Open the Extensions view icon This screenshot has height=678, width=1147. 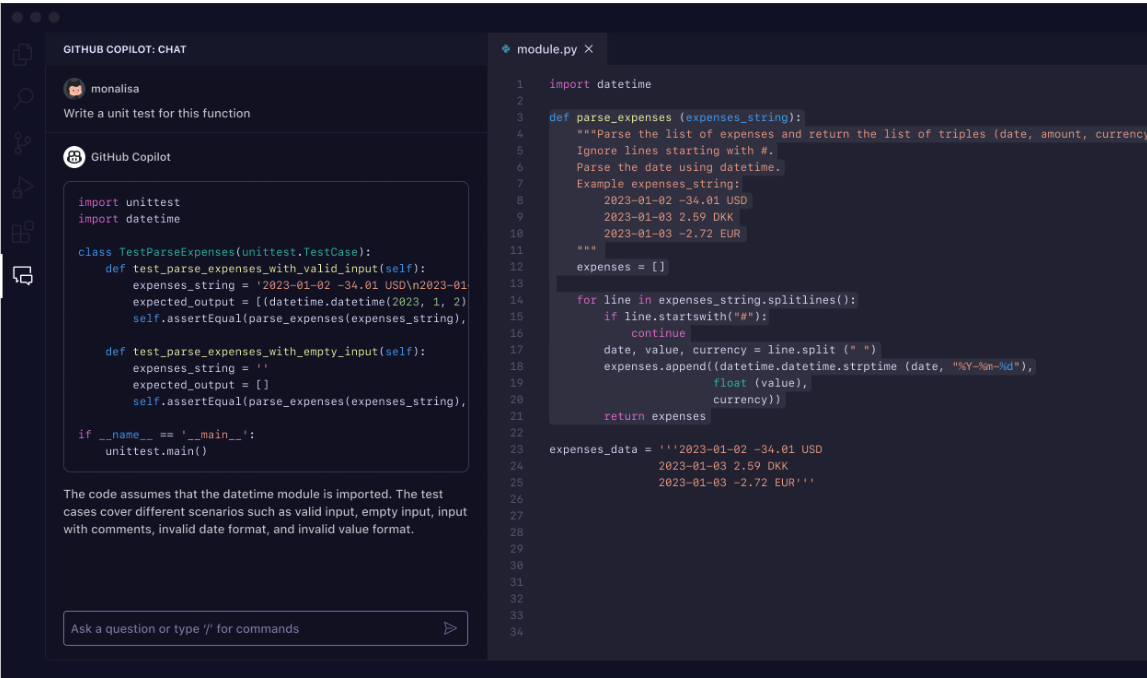point(22,233)
